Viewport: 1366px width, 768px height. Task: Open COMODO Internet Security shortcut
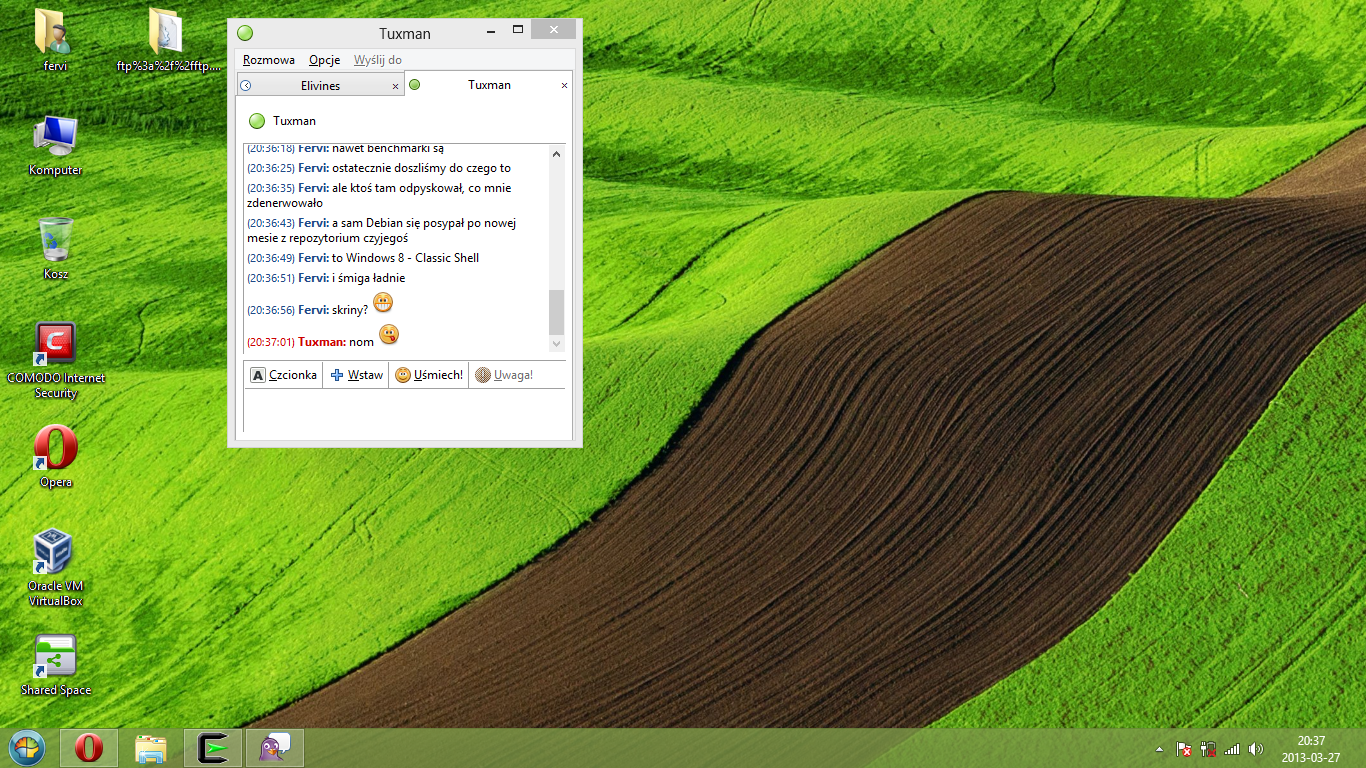coord(55,345)
